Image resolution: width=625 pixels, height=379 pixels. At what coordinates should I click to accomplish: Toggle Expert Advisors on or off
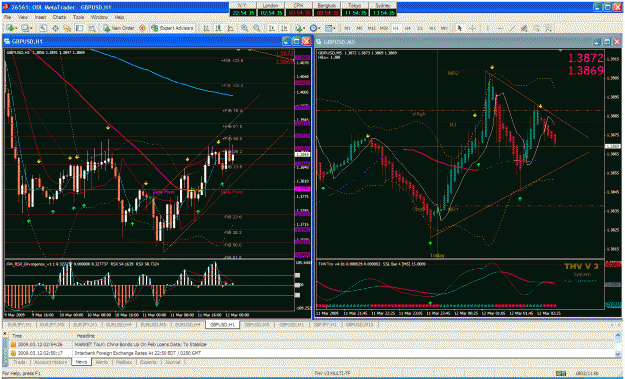172,28
